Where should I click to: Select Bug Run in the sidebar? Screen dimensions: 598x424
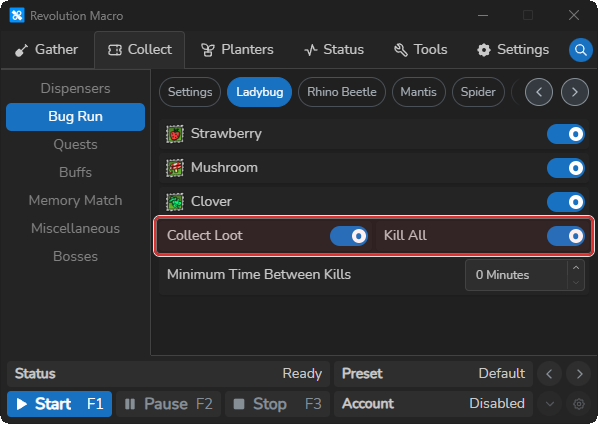pos(76,117)
